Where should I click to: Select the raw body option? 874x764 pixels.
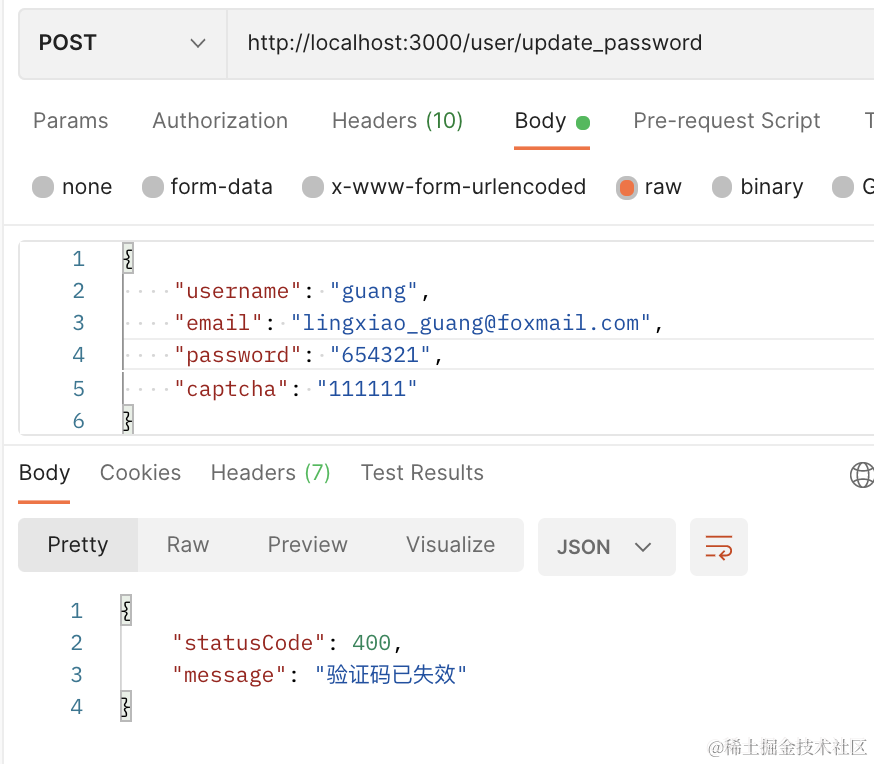627,187
